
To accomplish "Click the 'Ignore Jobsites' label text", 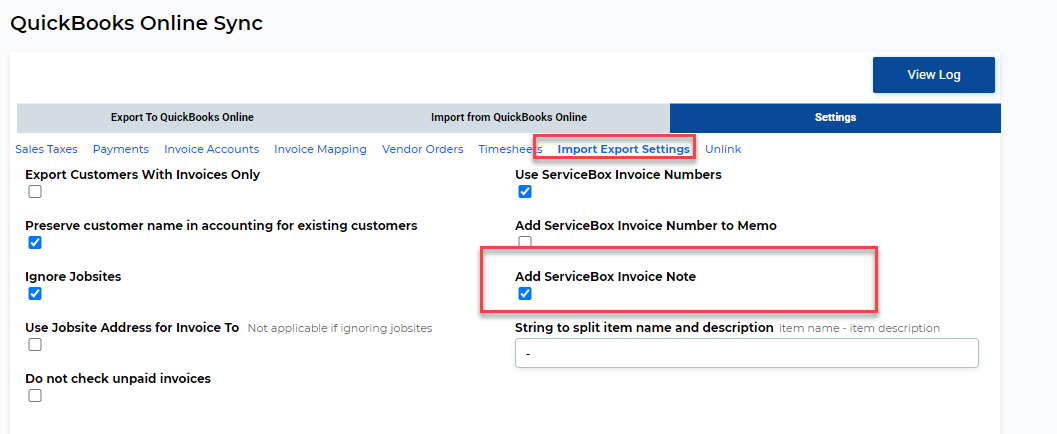I will point(73,276).
